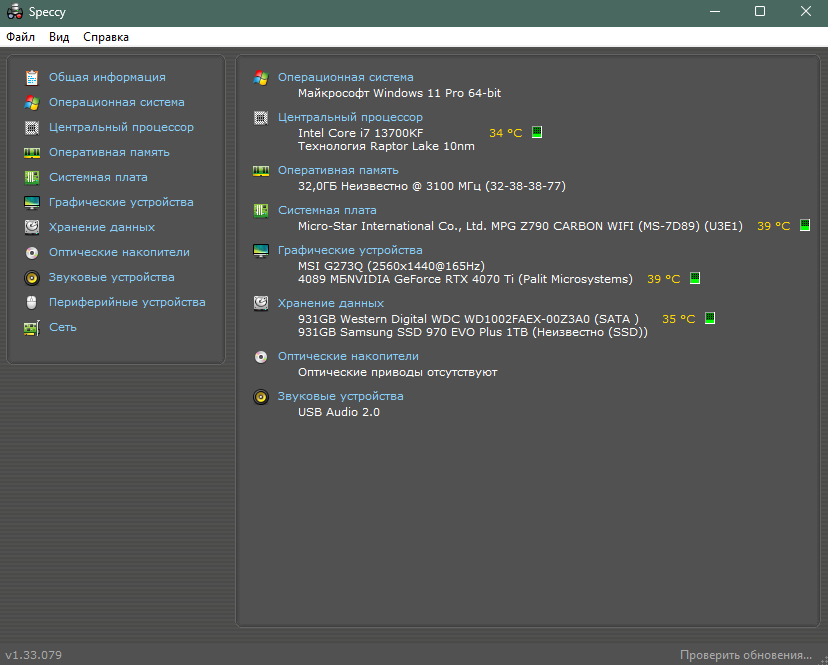Click Проверить обновления link

[x=746, y=655]
